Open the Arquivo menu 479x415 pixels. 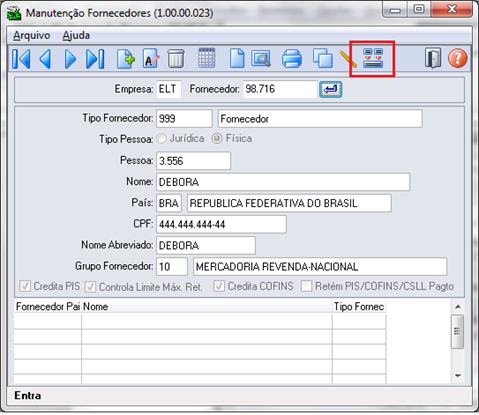[32, 35]
